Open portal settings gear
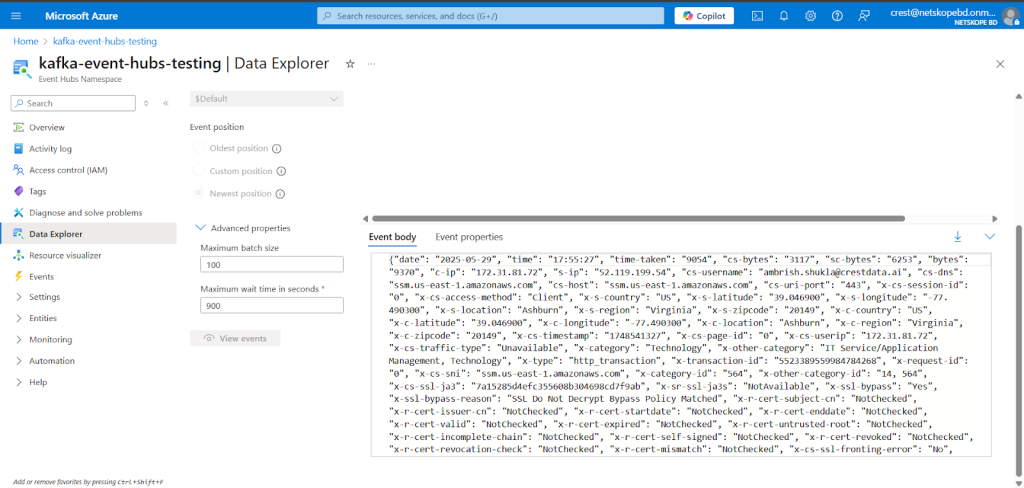The width and height of the screenshot is (1024, 488). pyautogui.click(x=810, y=16)
